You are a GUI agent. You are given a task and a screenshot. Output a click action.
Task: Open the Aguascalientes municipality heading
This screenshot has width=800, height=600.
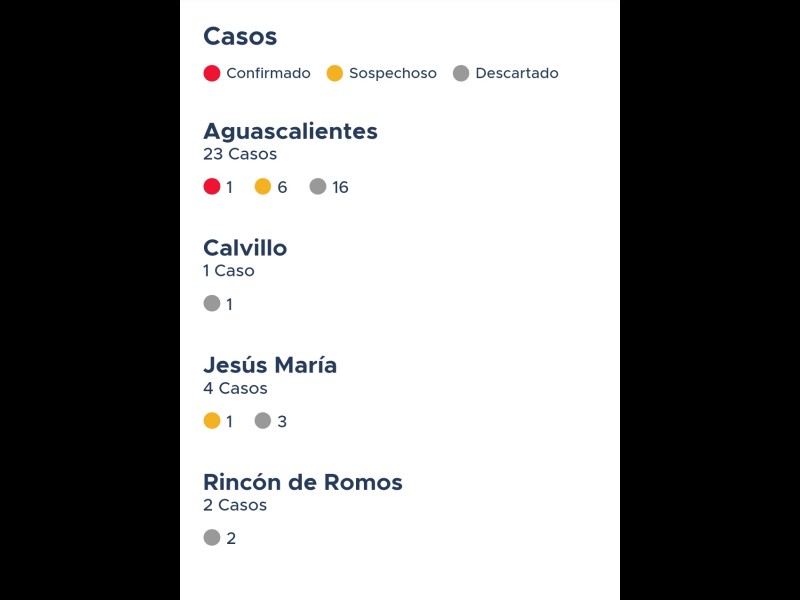pyautogui.click(x=290, y=131)
